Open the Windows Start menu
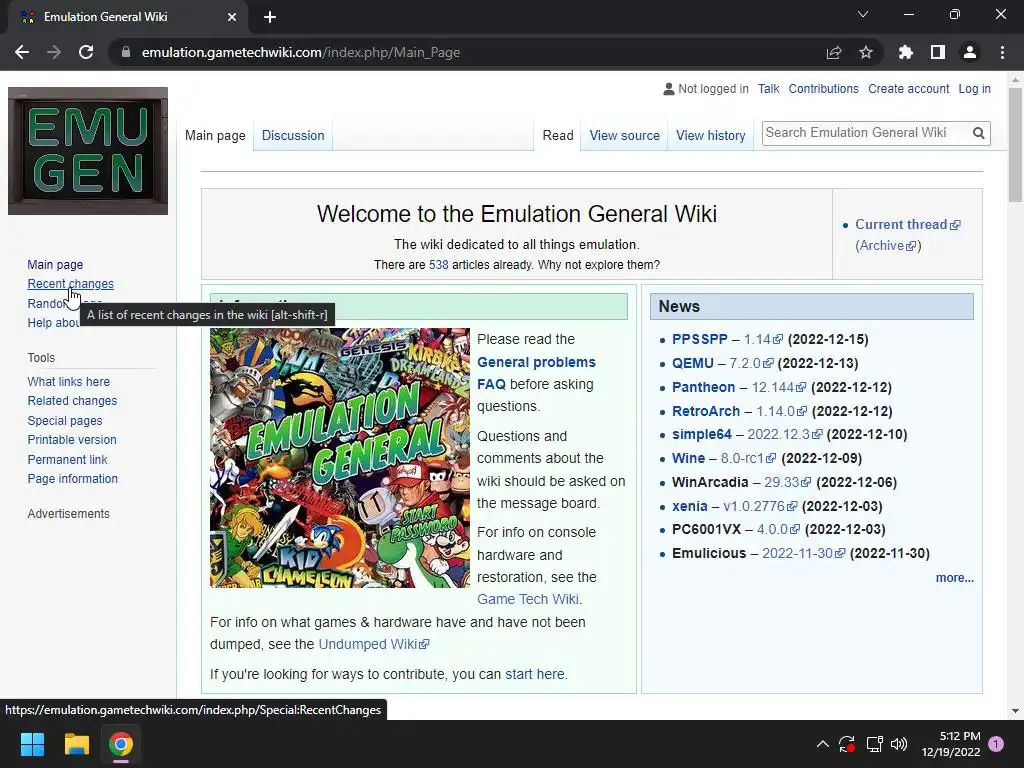This screenshot has height=768, width=1024. 32,744
